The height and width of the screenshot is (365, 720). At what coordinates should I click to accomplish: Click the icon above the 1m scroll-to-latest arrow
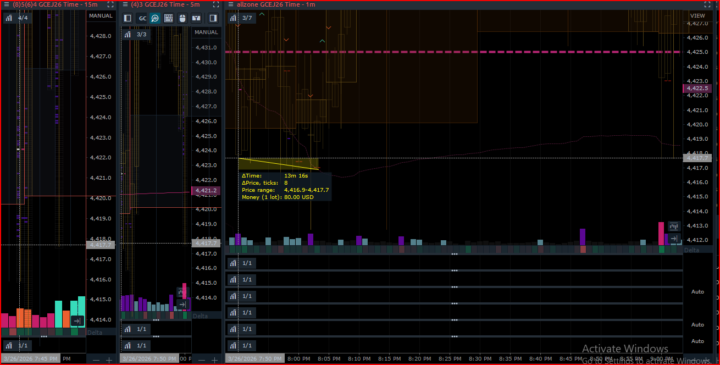click(674, 226)
